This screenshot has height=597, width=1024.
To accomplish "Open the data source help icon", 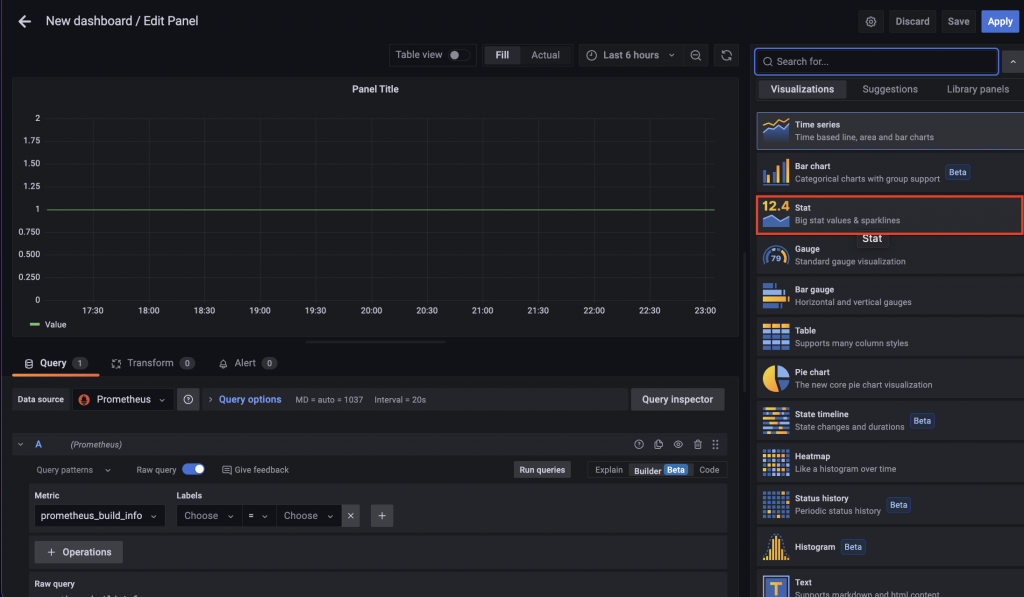I will tap(188, 400).
